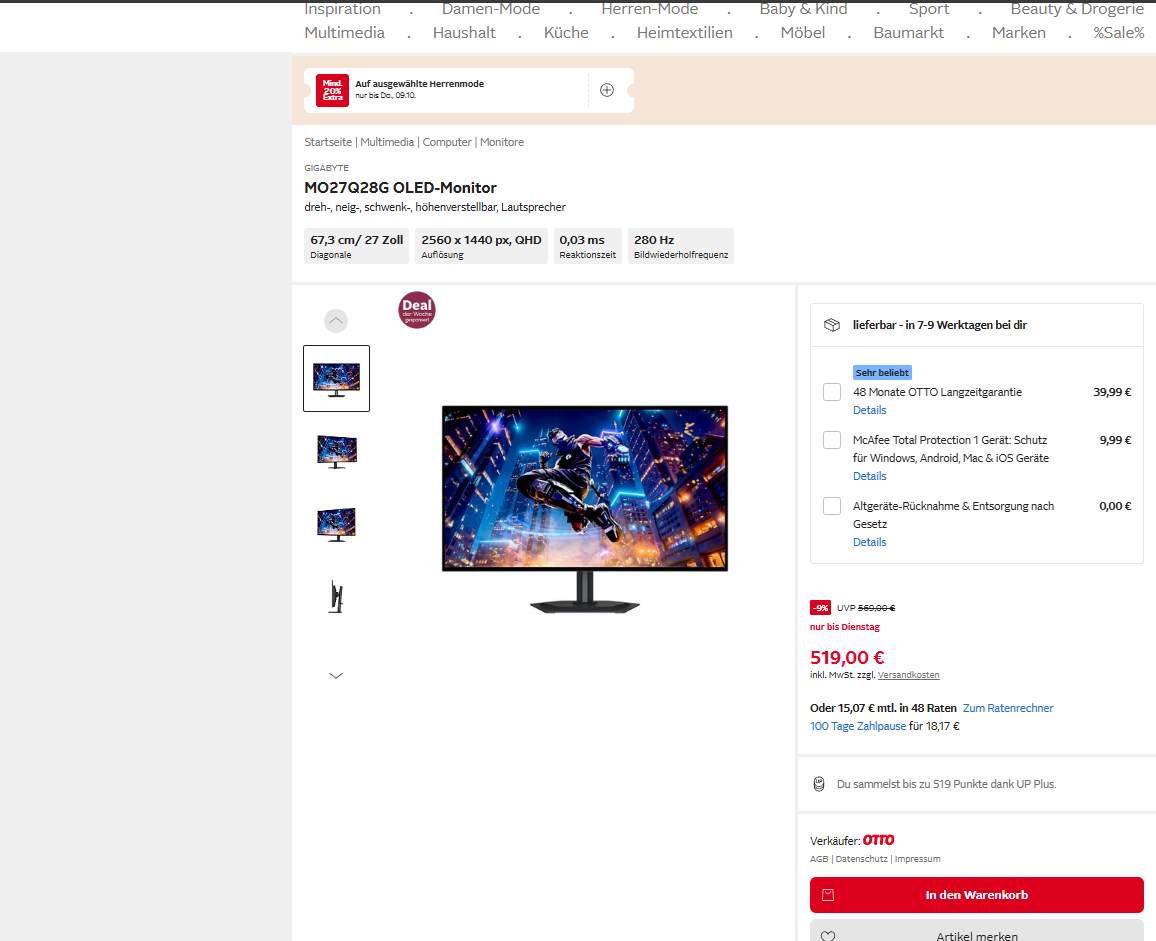1156x941 pixels.
Task: Click the delivery package icon
Action: click(x=832, y=325)
